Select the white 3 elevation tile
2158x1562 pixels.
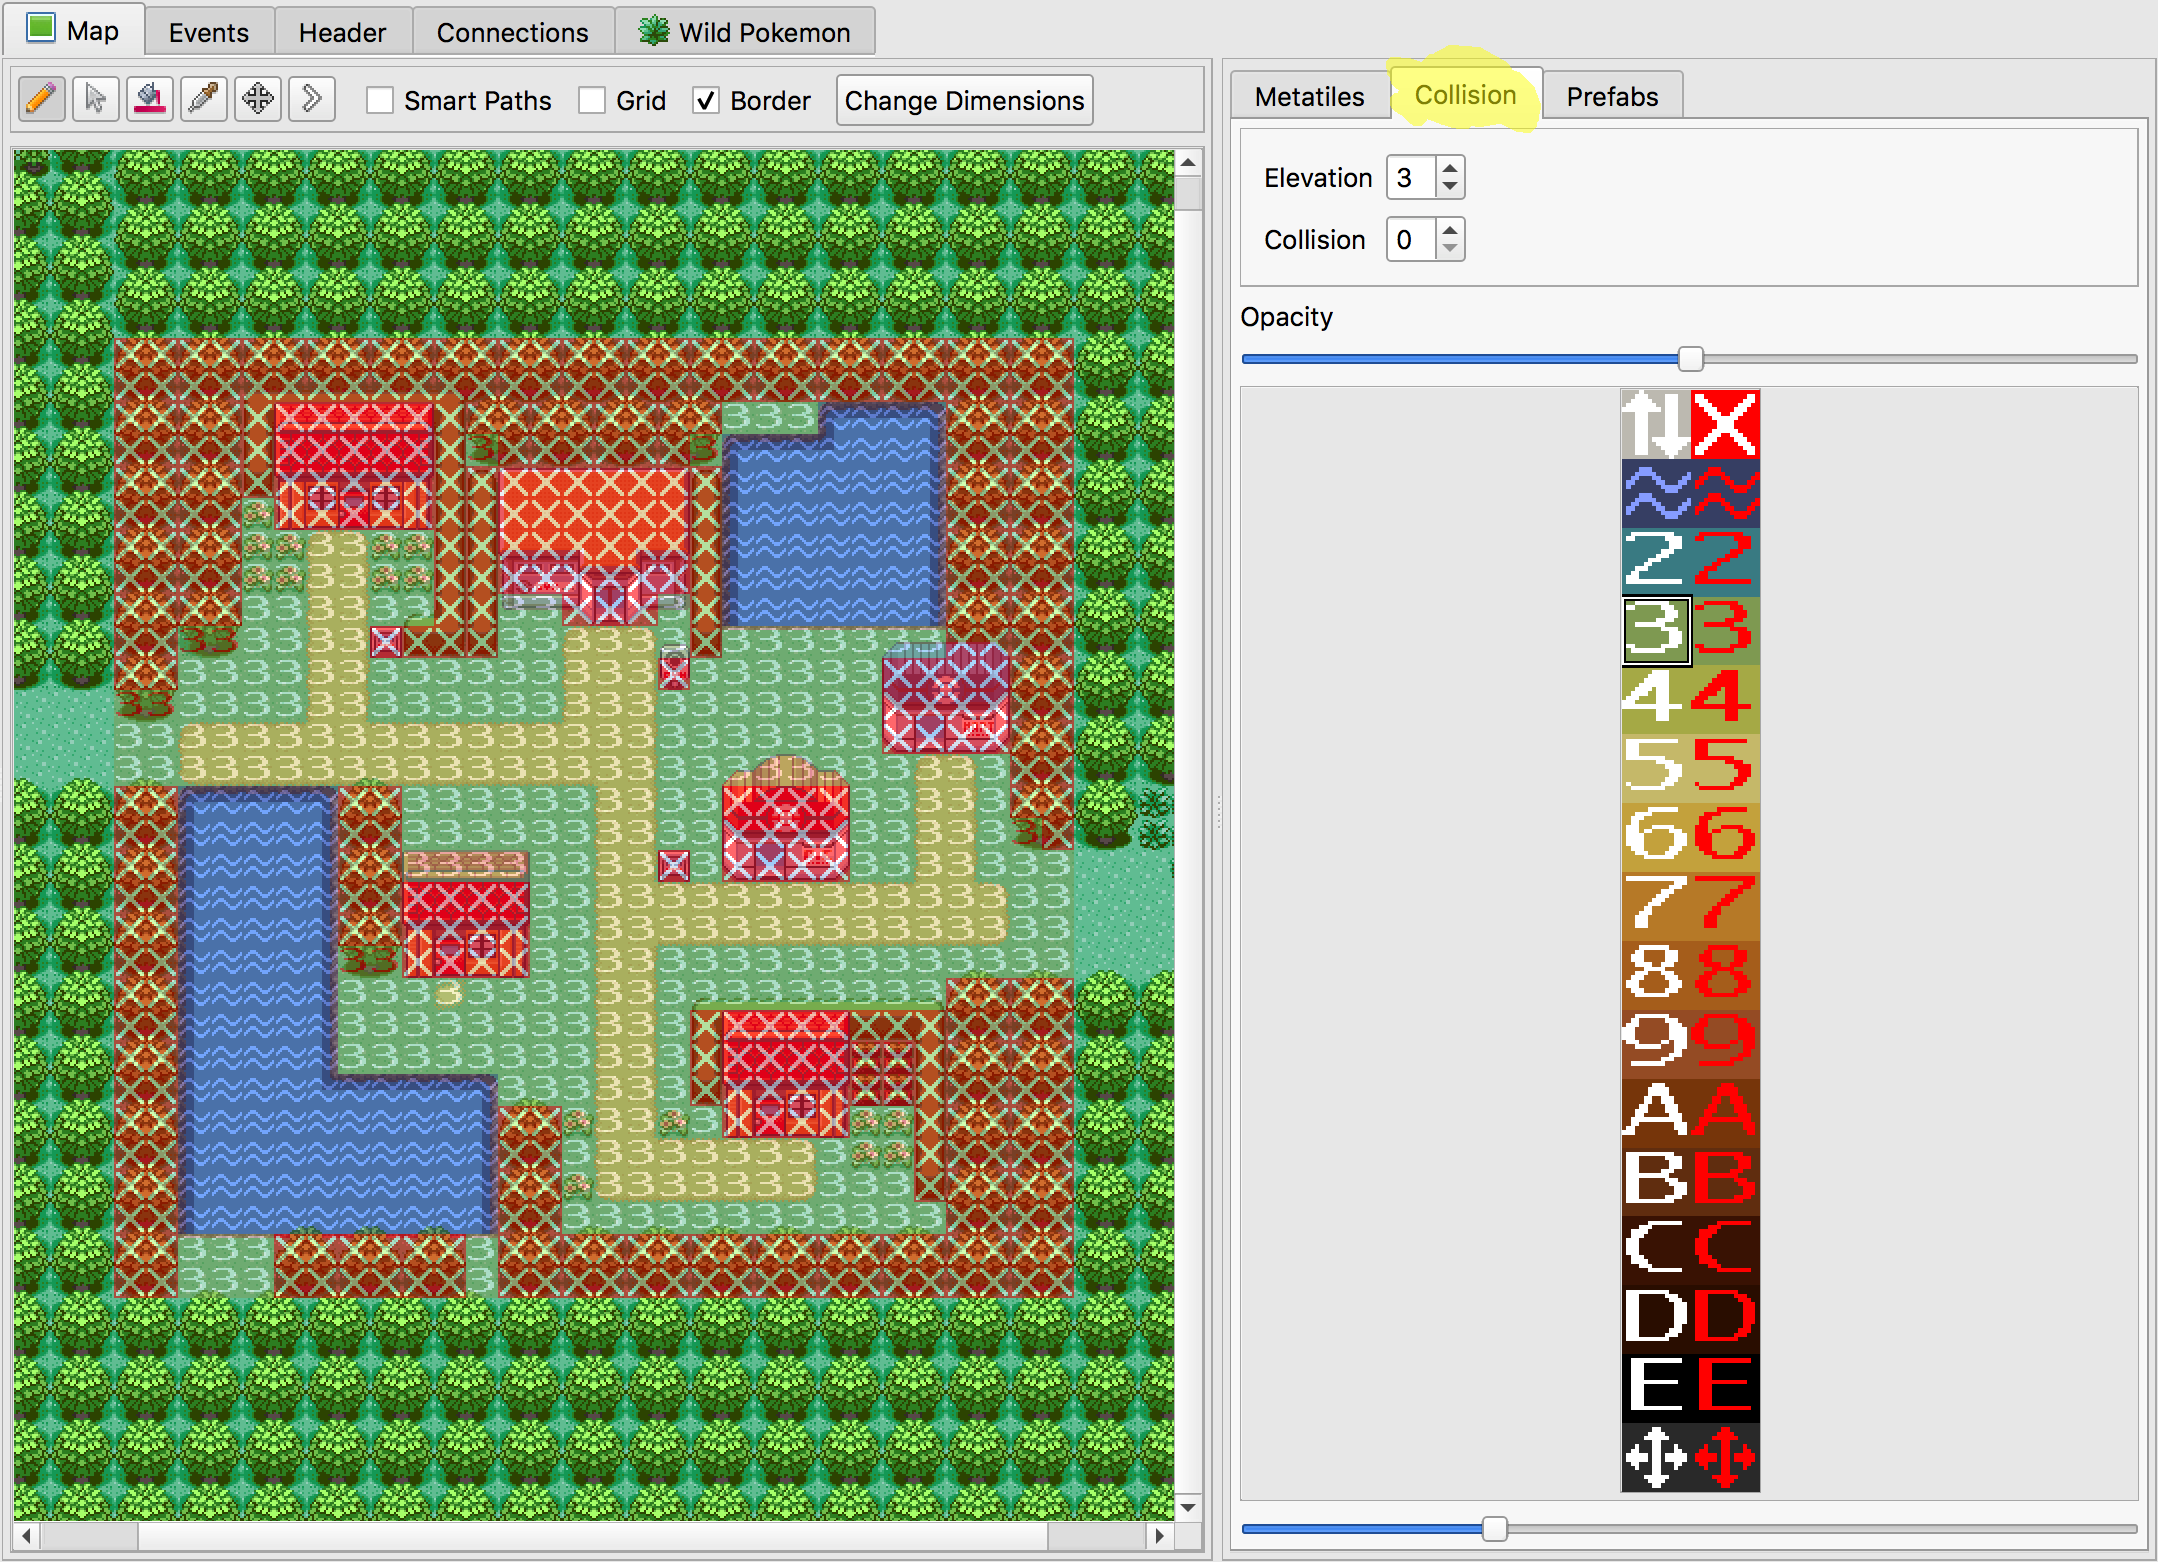(x=1656, y=631)
